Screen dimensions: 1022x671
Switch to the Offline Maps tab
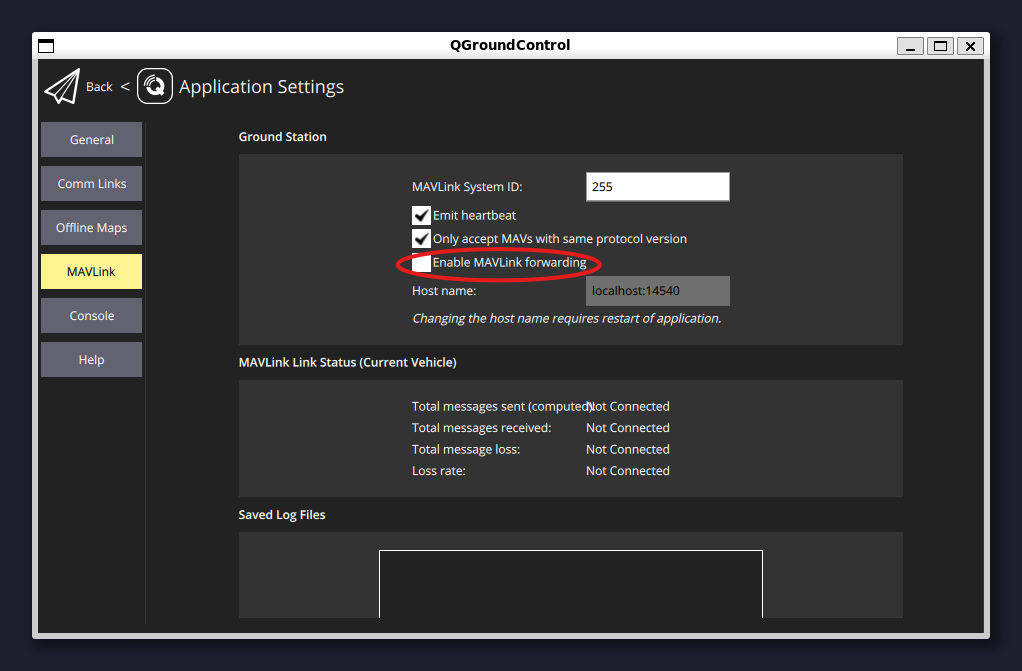[x=91, y=228]
